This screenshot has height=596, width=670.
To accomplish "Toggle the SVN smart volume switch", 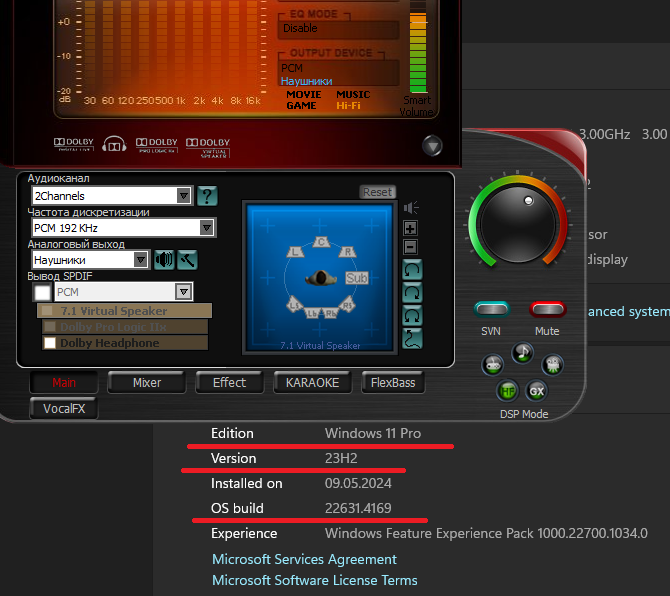I will tap(491, 309).
